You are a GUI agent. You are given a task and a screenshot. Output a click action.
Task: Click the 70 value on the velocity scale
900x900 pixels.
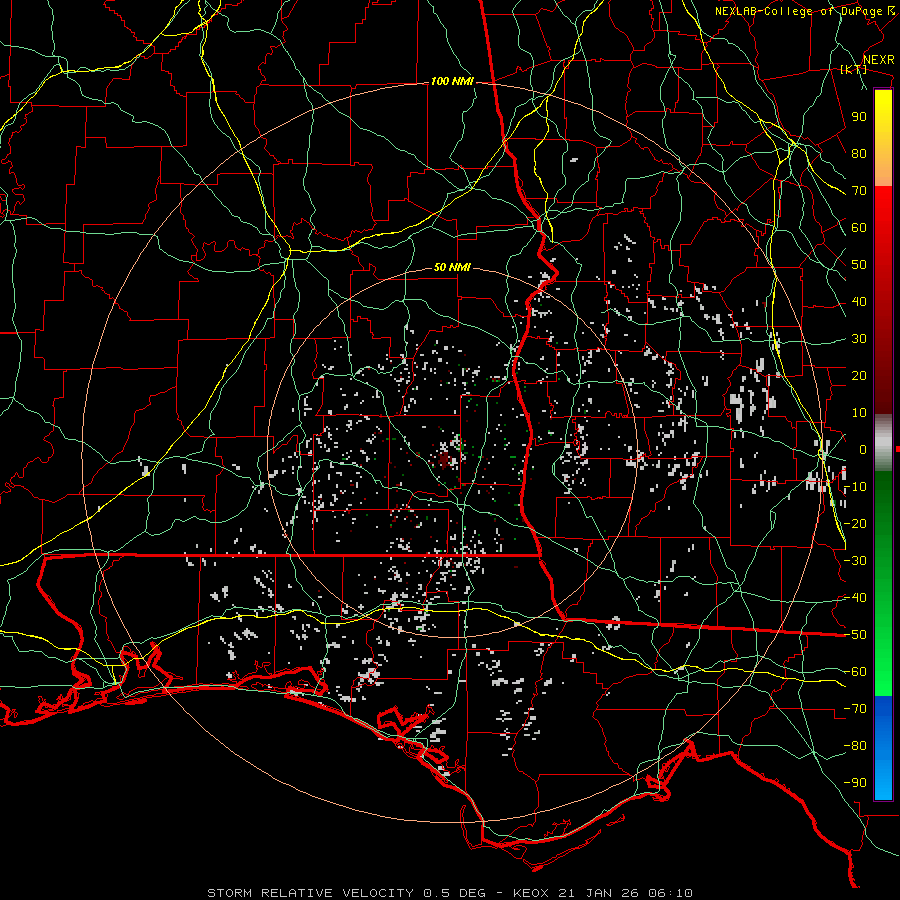point(859,191)
